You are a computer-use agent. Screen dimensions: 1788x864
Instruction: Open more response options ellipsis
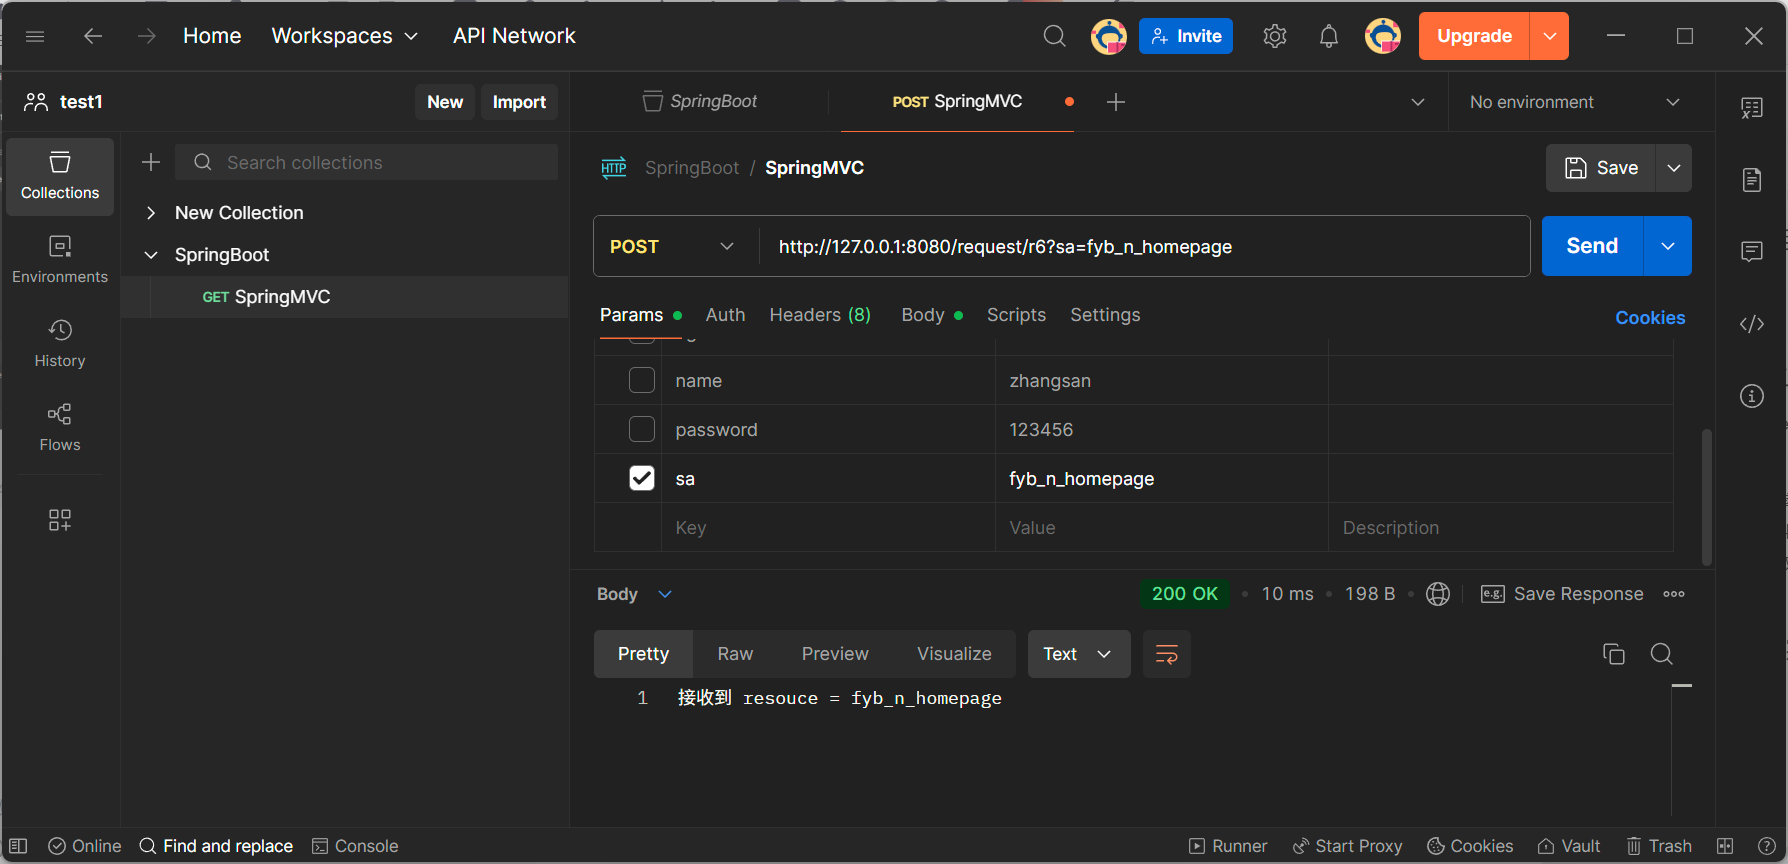click(x=1674, y=594)
